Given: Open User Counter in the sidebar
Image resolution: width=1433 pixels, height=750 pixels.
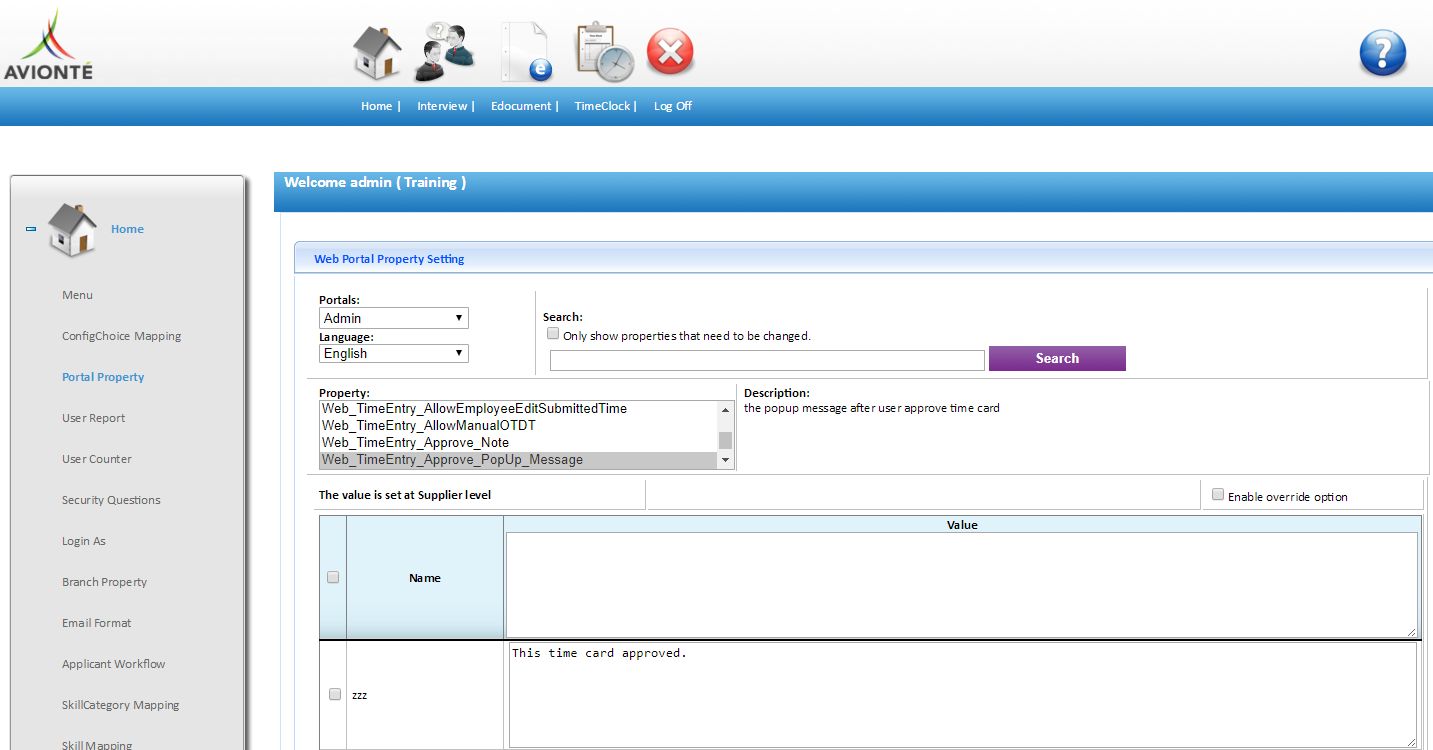Looking at the screenshot, I should pos(97,459).
